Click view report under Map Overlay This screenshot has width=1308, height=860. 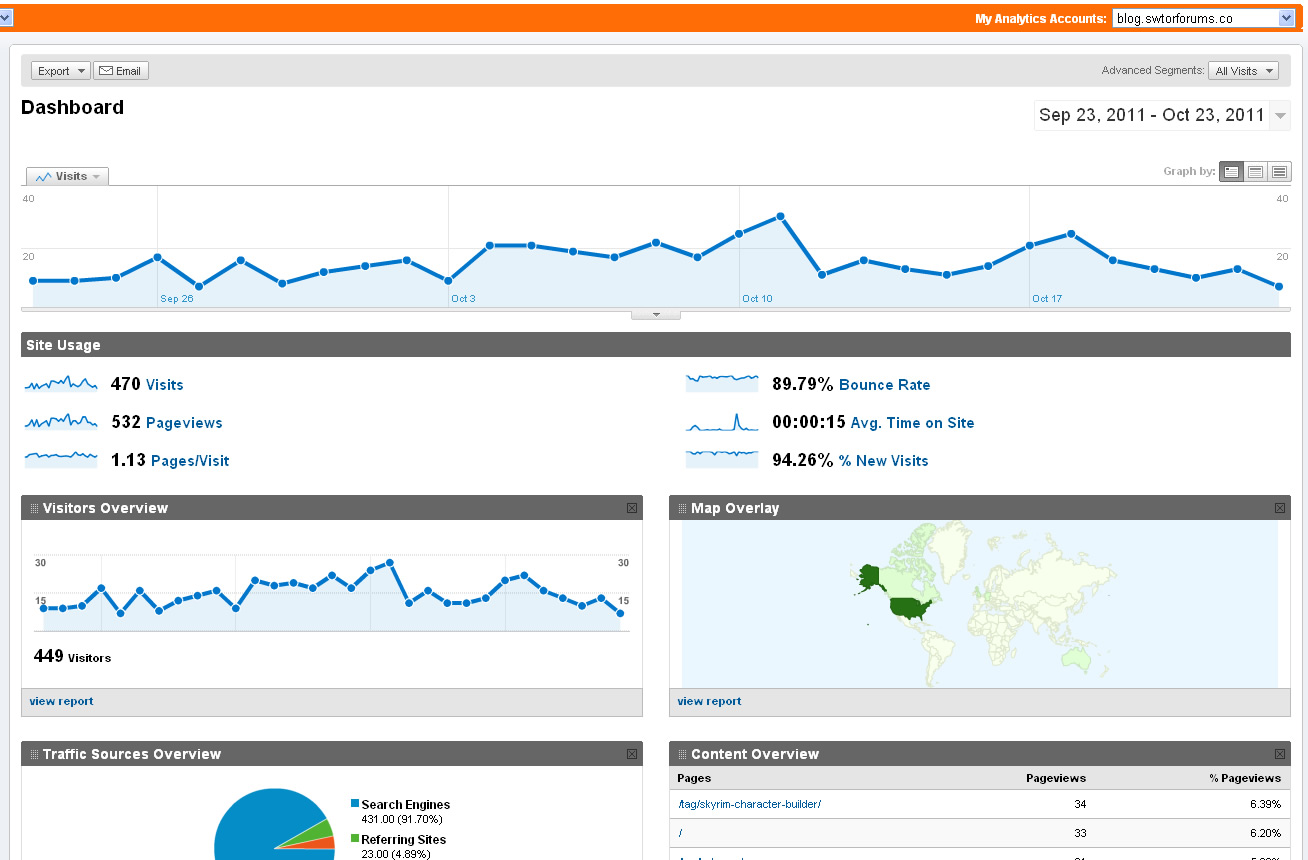point(709,701)
